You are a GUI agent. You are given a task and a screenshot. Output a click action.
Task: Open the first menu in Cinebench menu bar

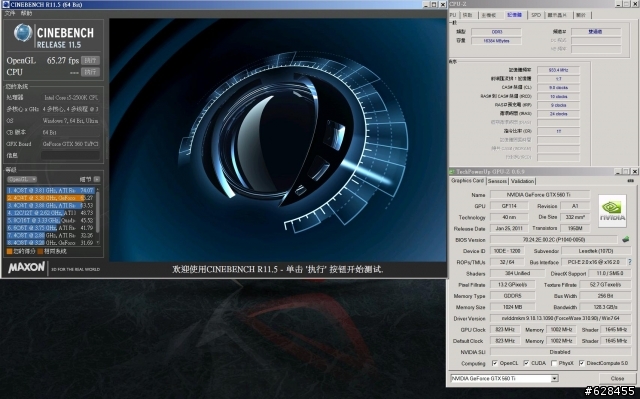(x=10, y=13)
